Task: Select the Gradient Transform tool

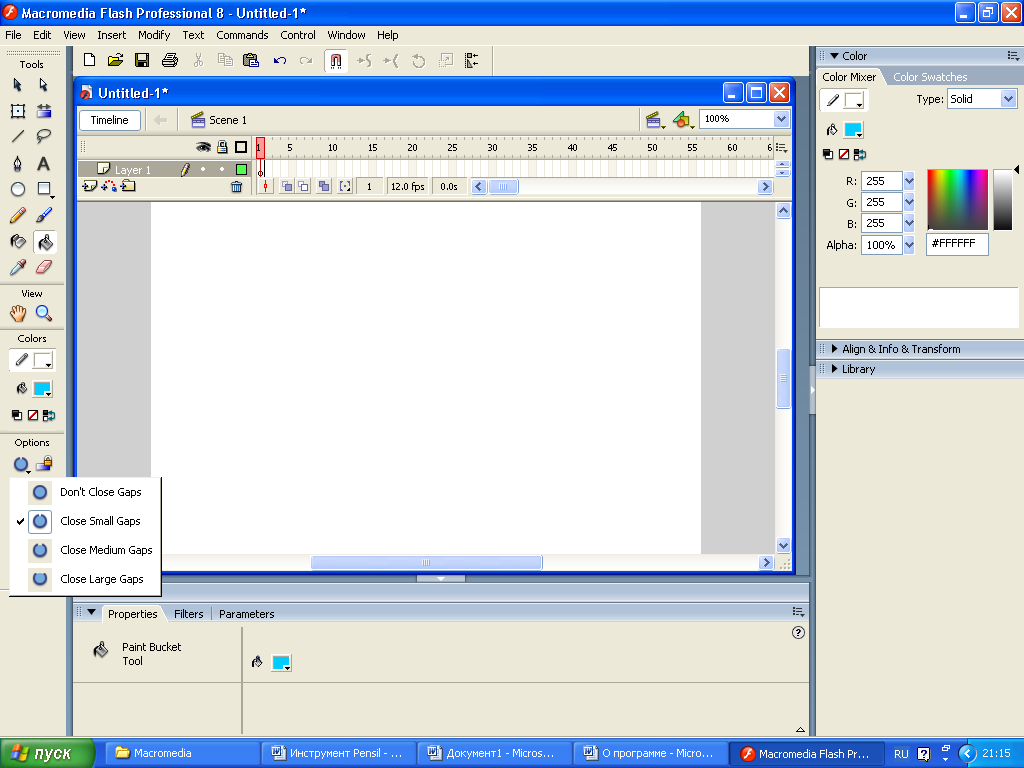Action: [44, 111]
